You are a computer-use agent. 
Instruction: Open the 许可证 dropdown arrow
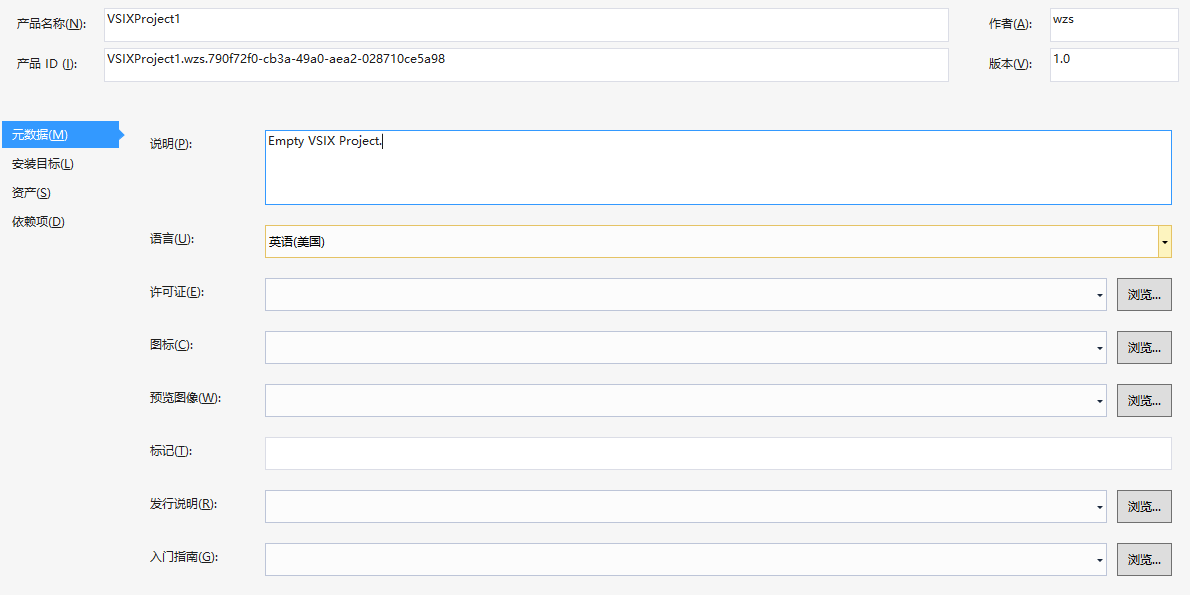point(1099,295)
